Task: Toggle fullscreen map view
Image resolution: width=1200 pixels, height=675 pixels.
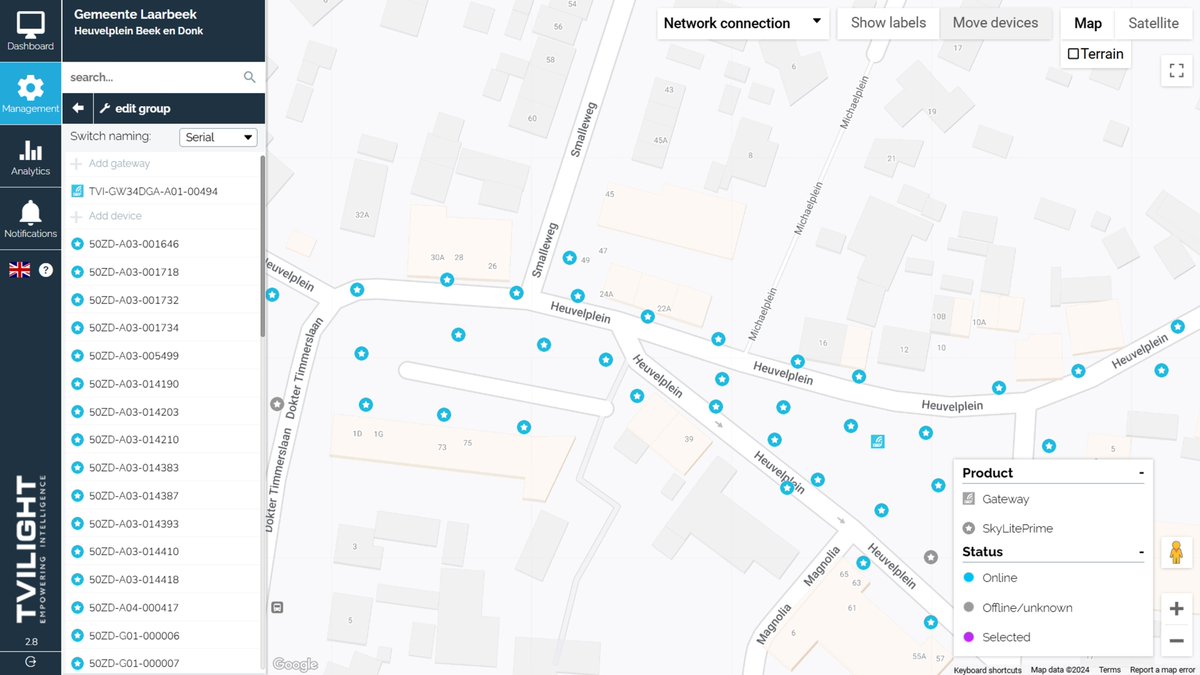Action: [x=1176, y=70]
